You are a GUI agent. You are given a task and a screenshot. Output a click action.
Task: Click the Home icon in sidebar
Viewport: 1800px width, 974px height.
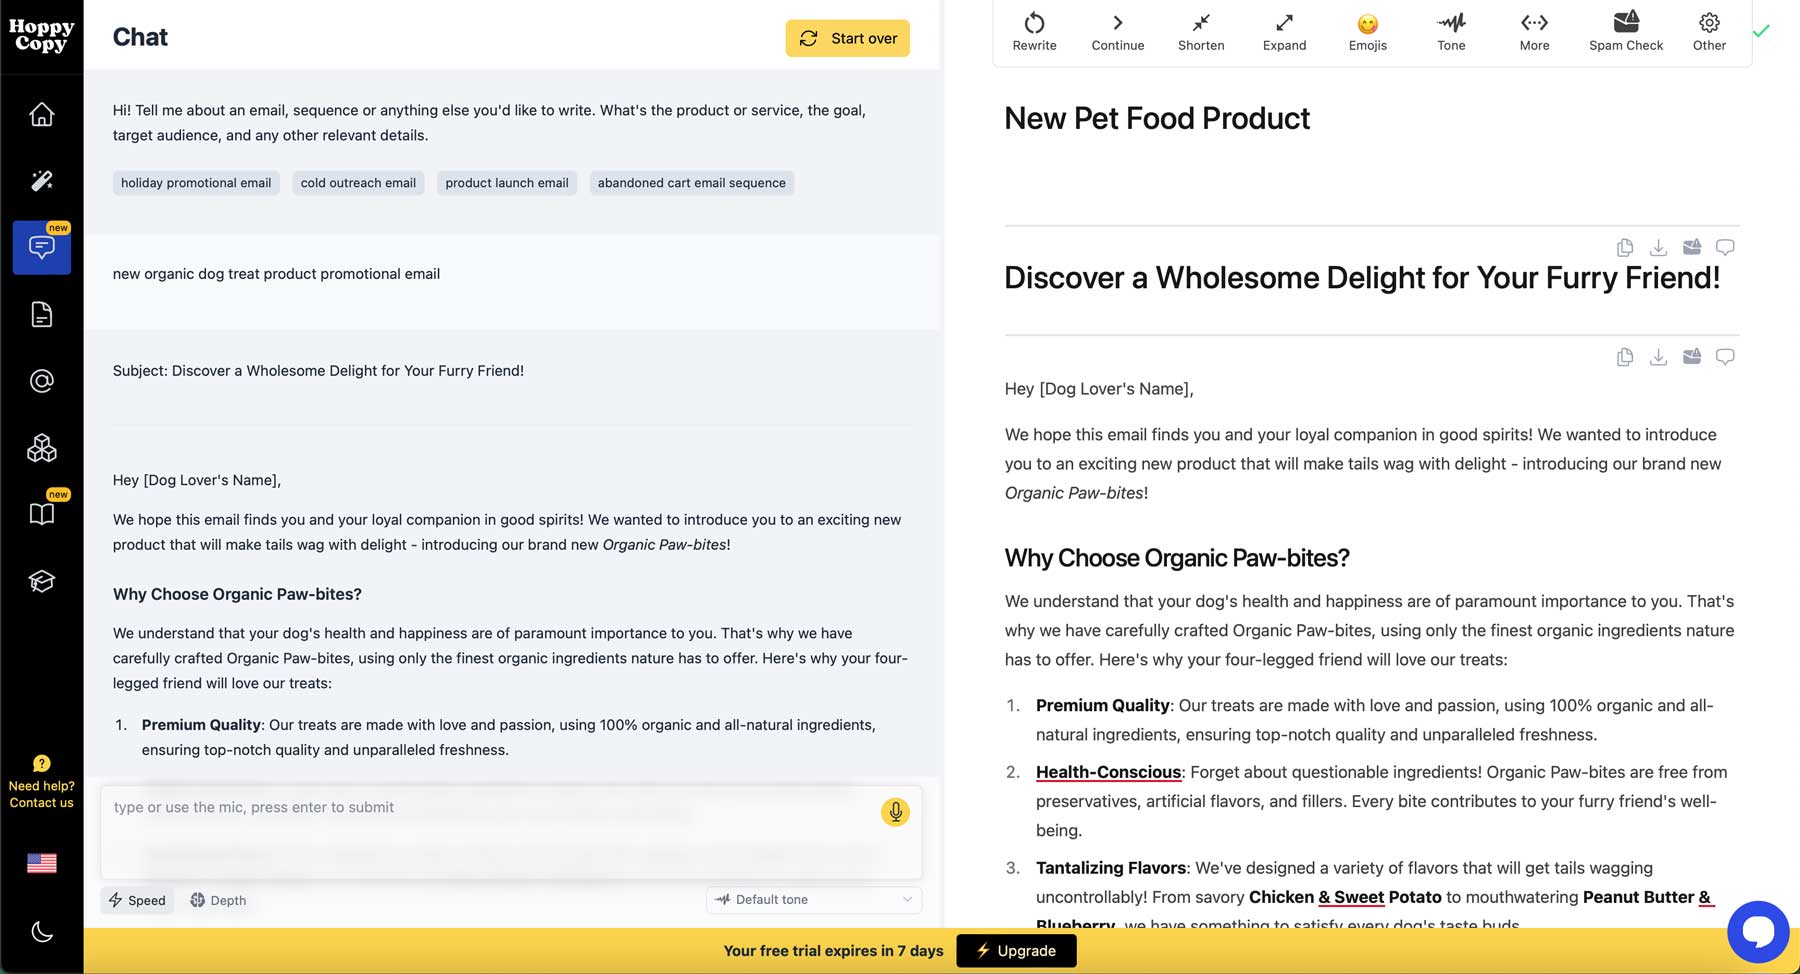[x=41, y=115]
